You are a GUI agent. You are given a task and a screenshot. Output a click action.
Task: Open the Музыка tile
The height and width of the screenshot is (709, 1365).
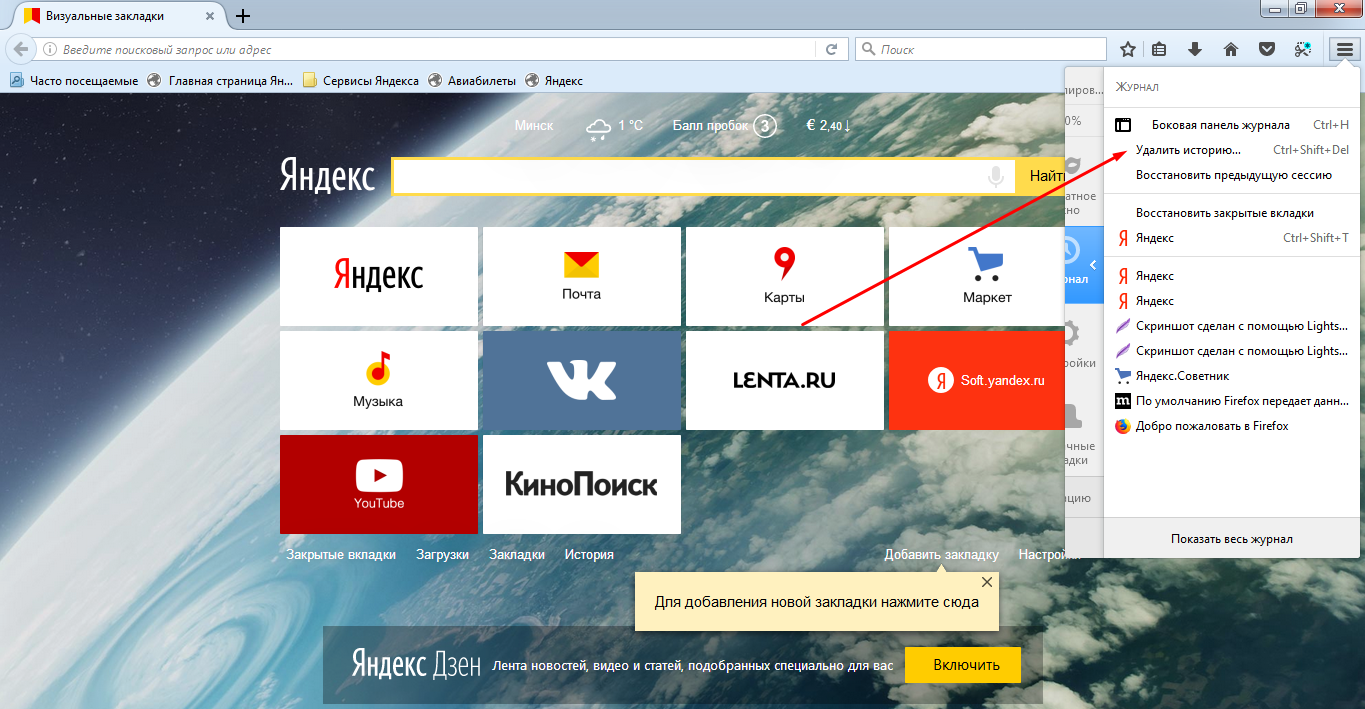click(379, 380)
